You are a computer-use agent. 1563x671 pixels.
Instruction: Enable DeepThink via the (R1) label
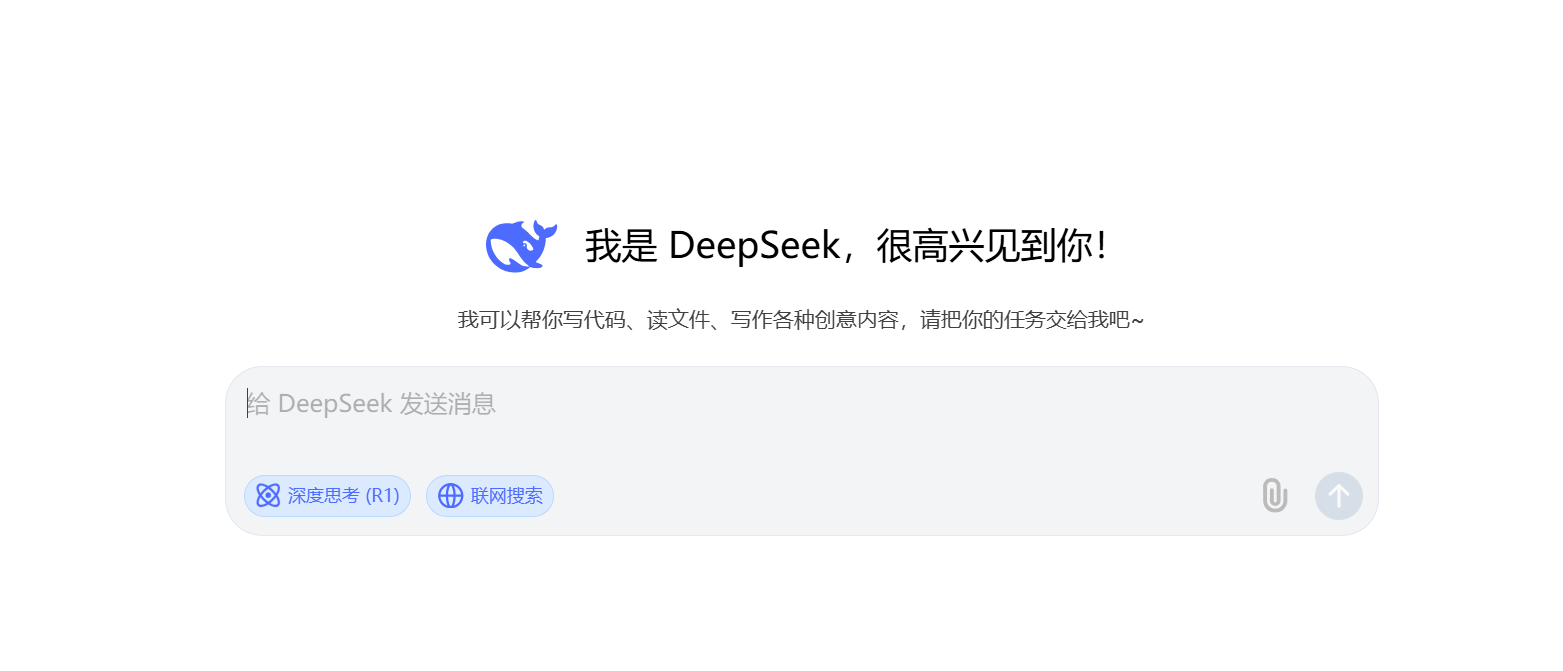(x=382, y=496)
